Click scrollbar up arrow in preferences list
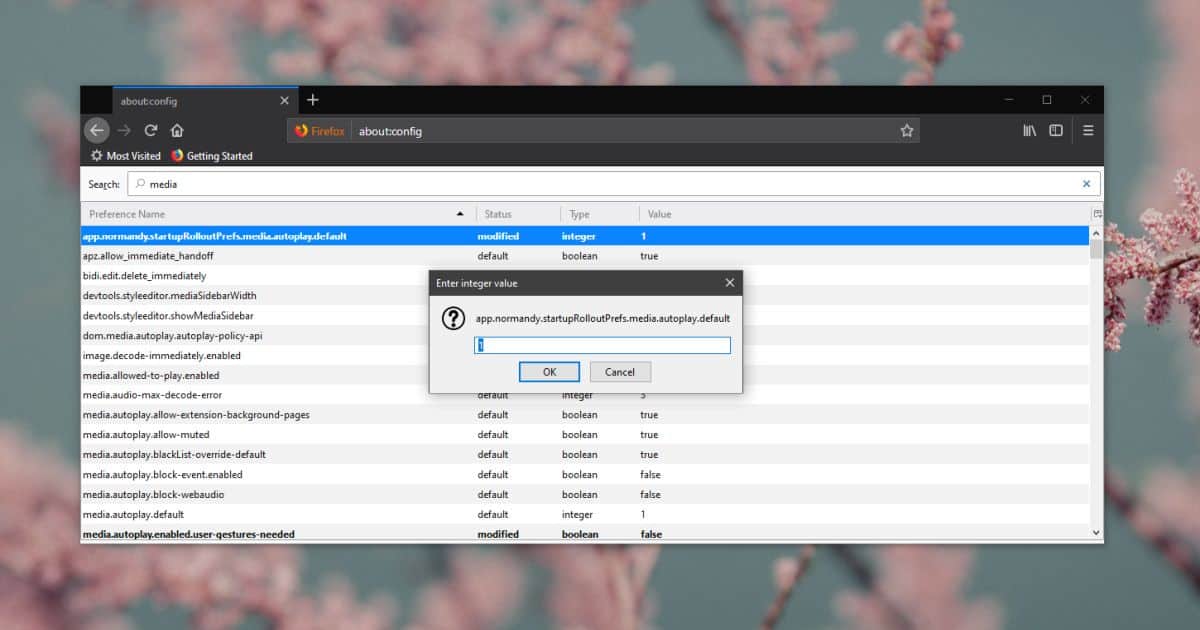Image resolution: width=1200 pixels, height=630 pixels. [1096, 231]
